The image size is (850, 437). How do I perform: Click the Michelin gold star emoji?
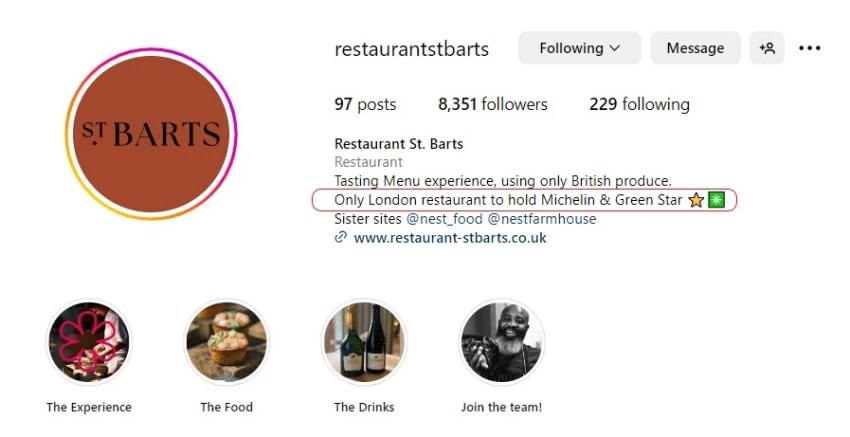tap(696, 200)
